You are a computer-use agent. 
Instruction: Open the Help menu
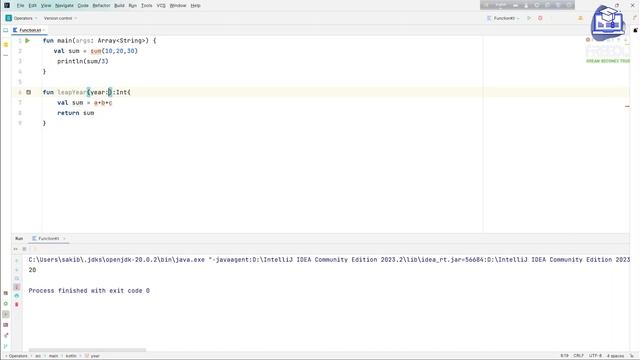[x=196, y=6]
